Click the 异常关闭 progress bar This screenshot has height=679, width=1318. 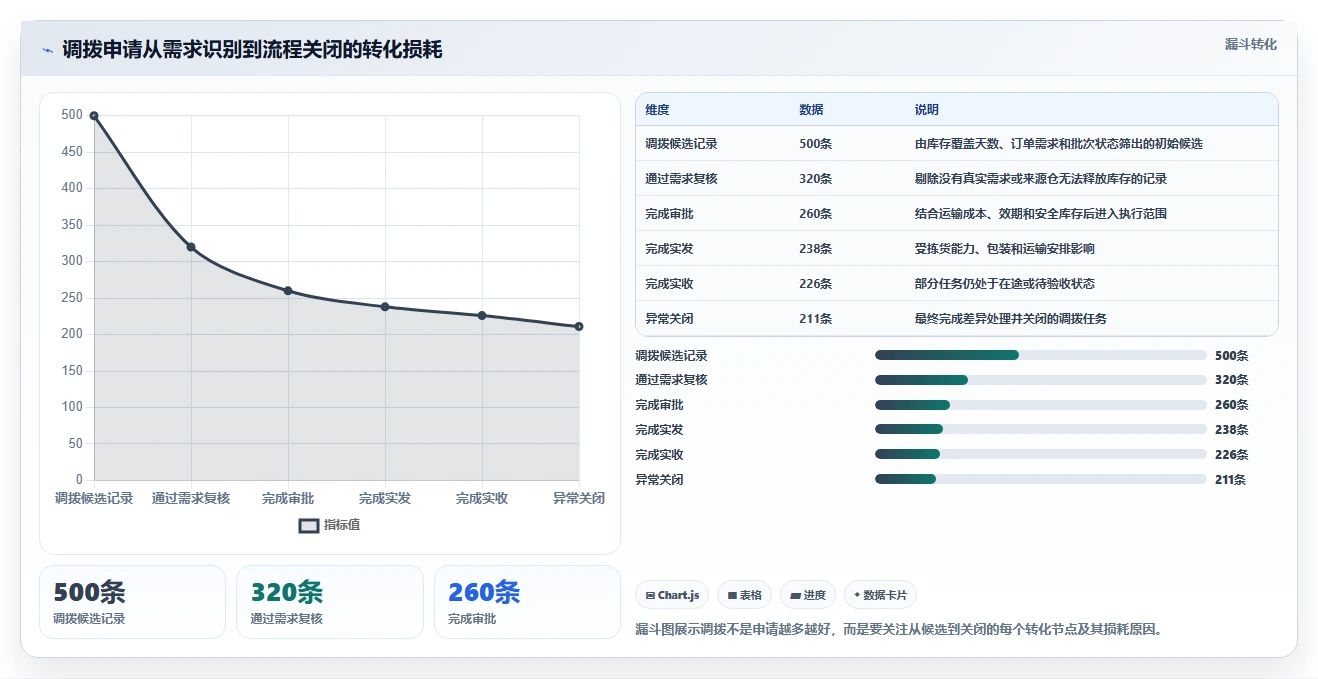pyautogui.click(x=1041, y=479)
